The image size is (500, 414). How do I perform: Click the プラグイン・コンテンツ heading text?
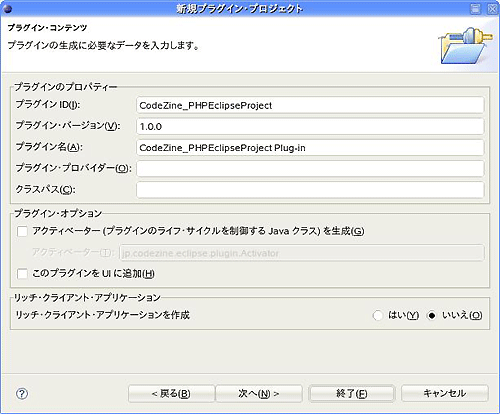point(47,27)
